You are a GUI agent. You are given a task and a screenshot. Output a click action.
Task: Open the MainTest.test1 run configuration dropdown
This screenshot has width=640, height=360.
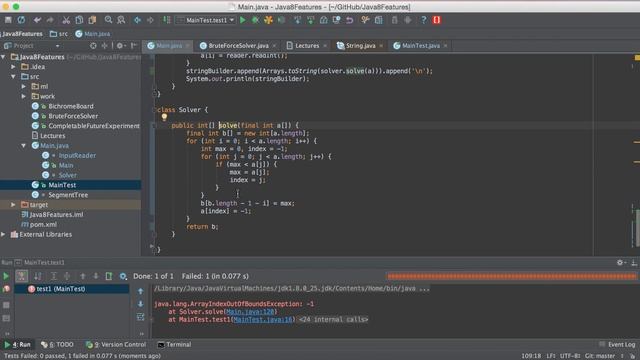click(x=206, y=20)
